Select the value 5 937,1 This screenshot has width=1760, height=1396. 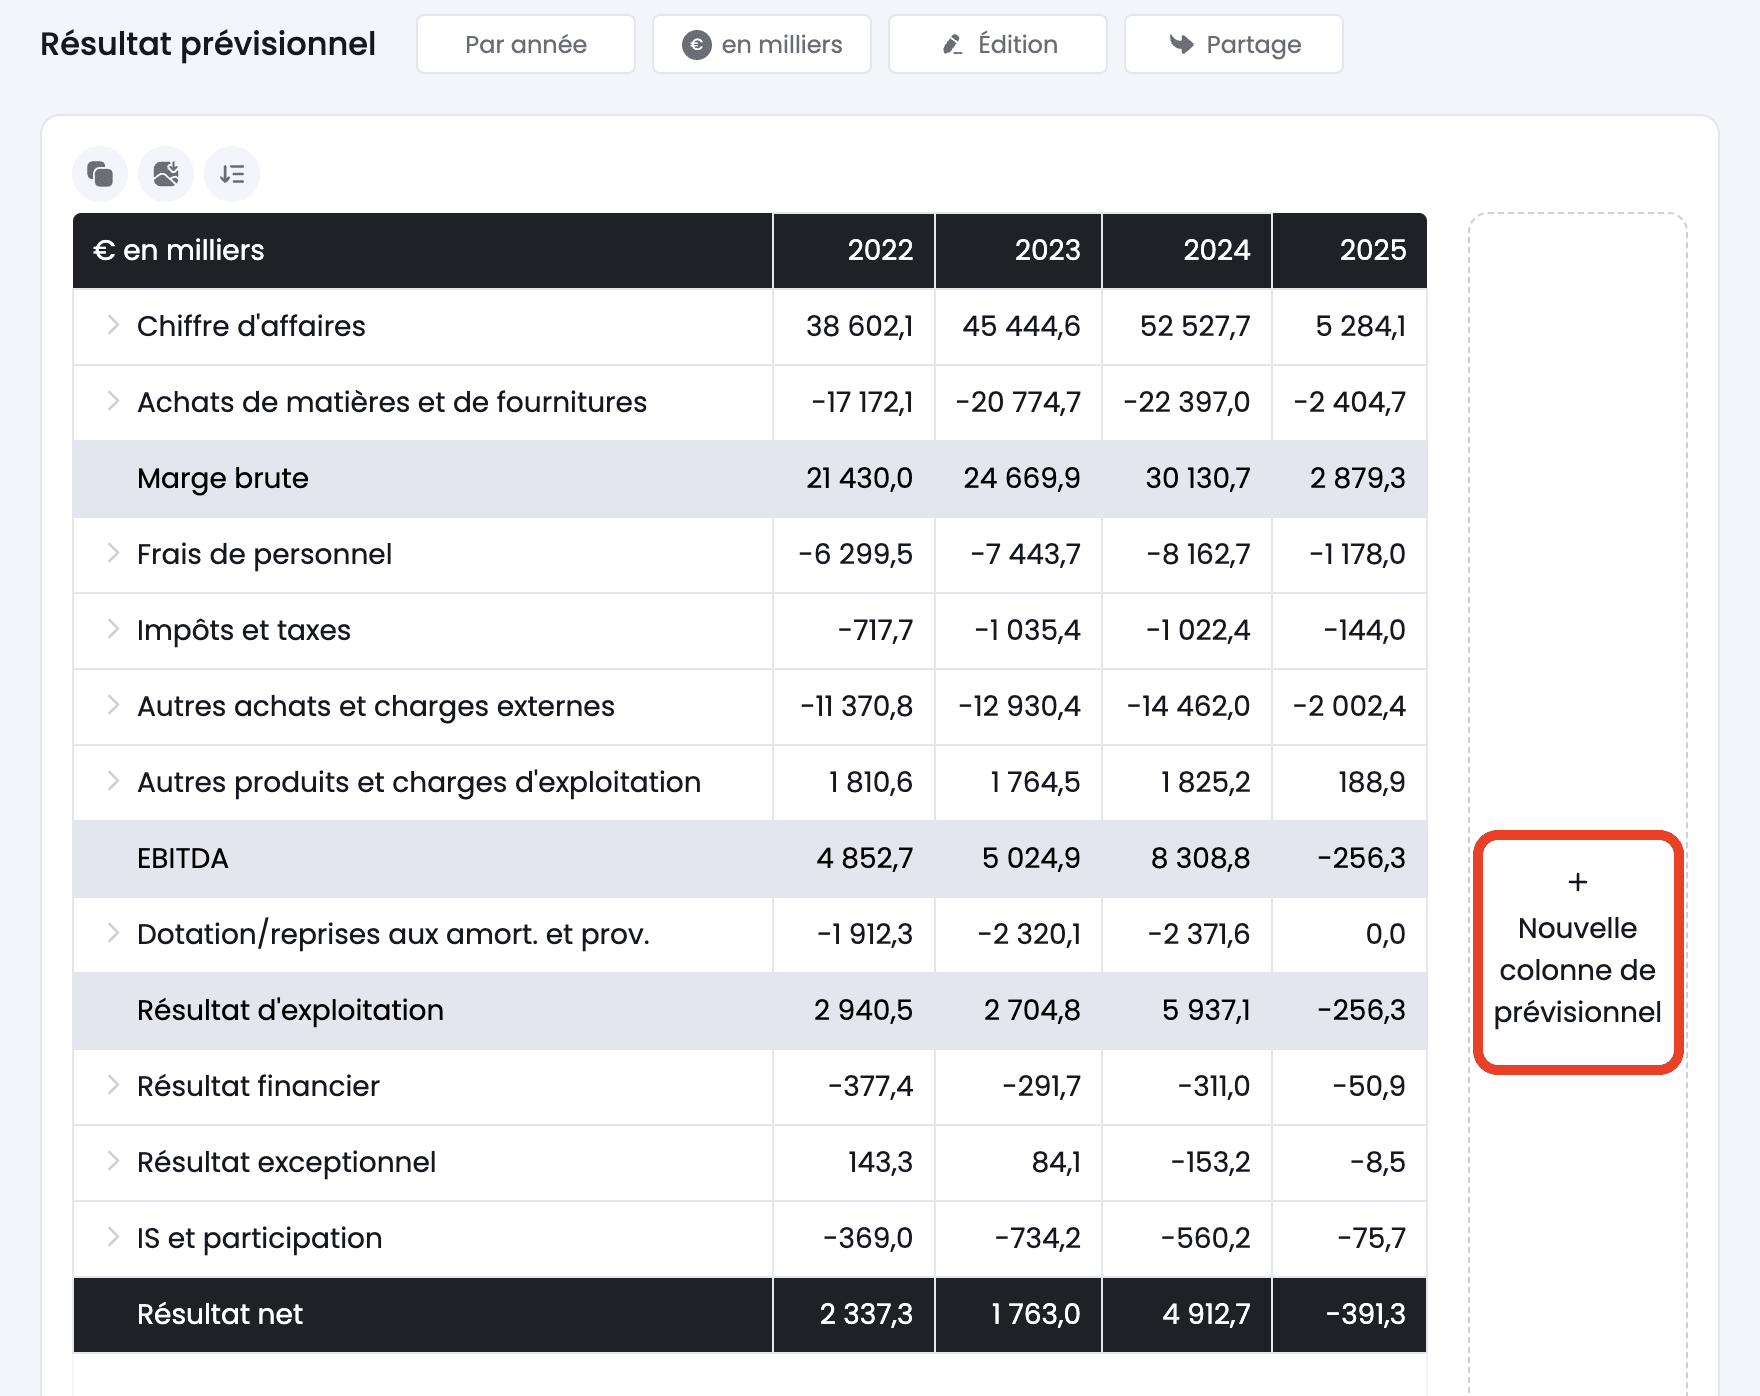(1206, 1010)
